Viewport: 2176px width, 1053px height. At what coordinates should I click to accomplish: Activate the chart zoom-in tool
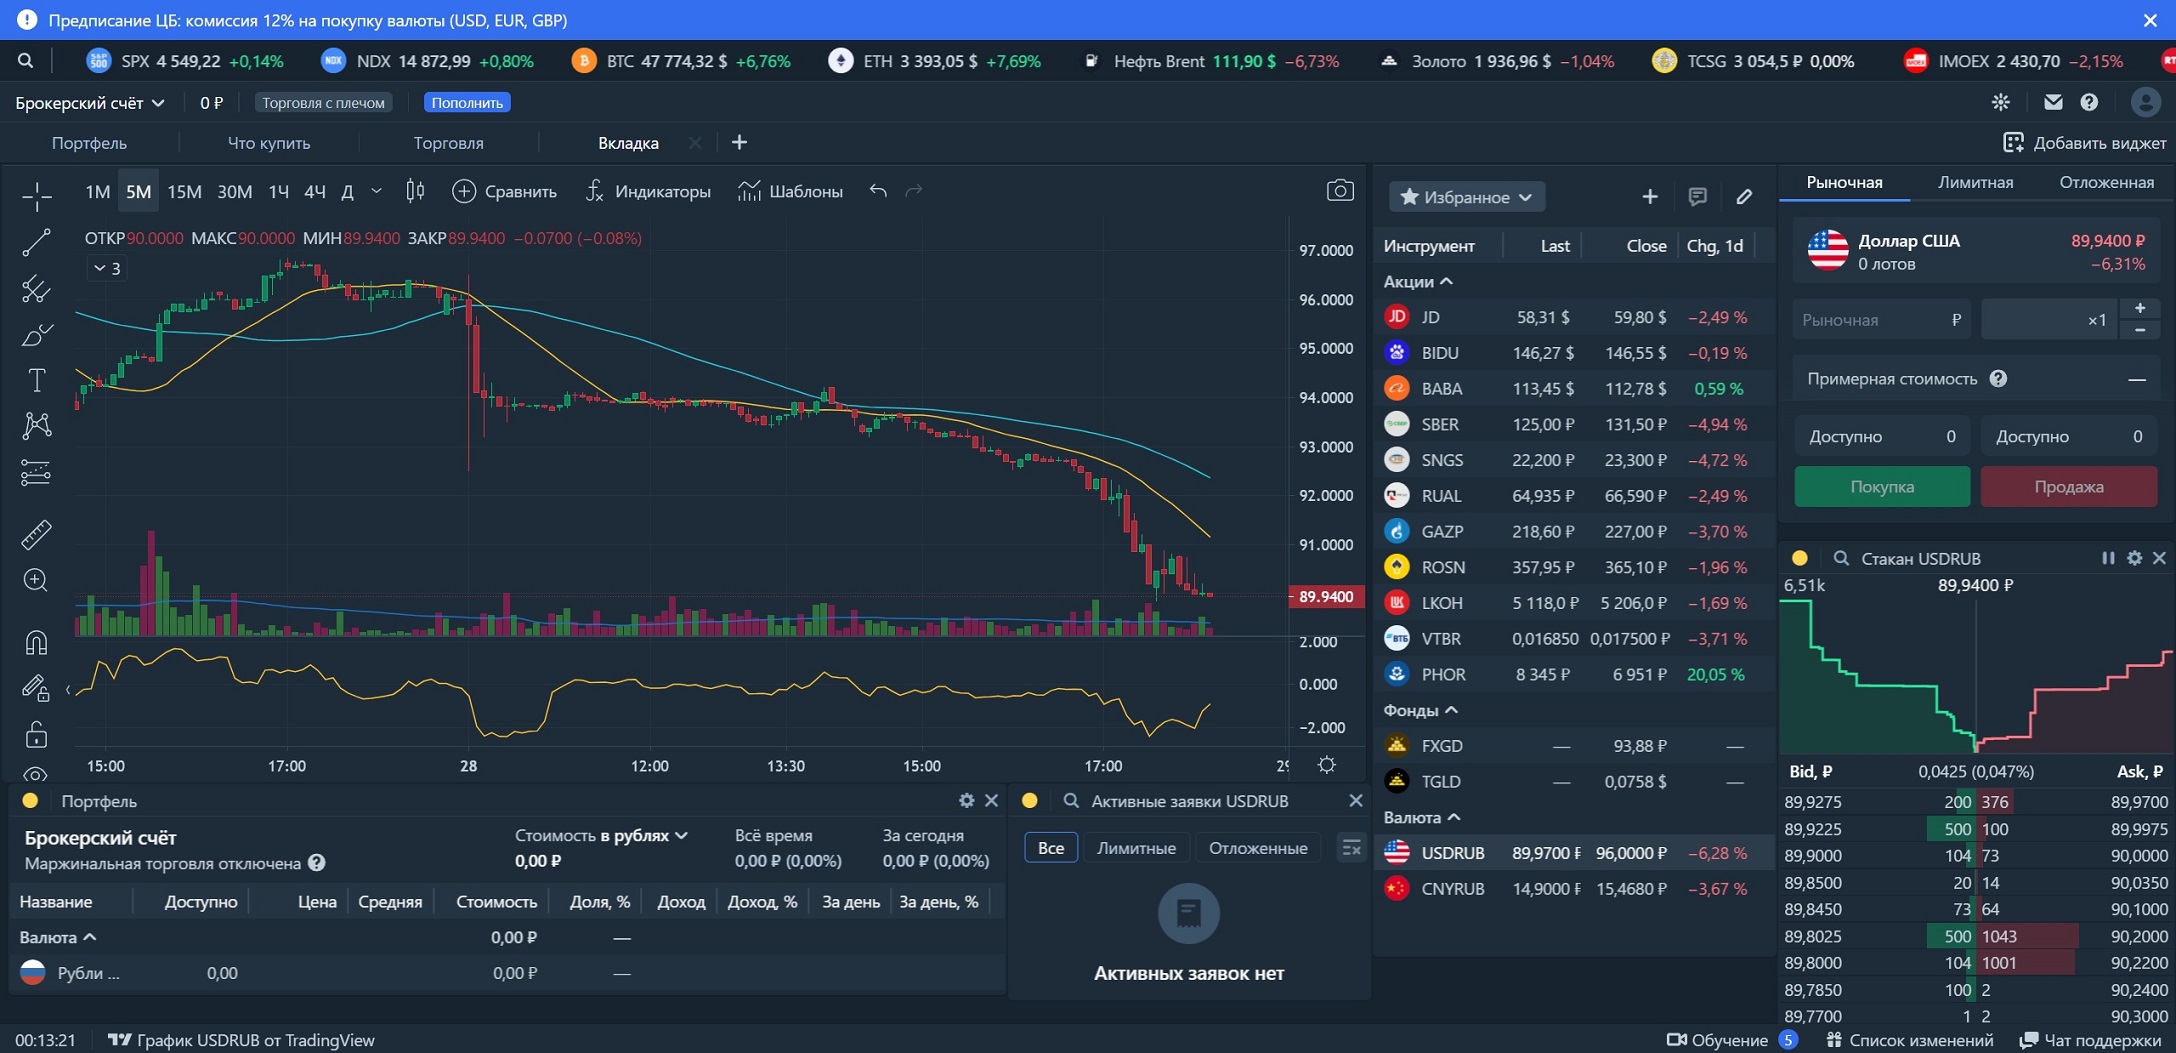36,581
